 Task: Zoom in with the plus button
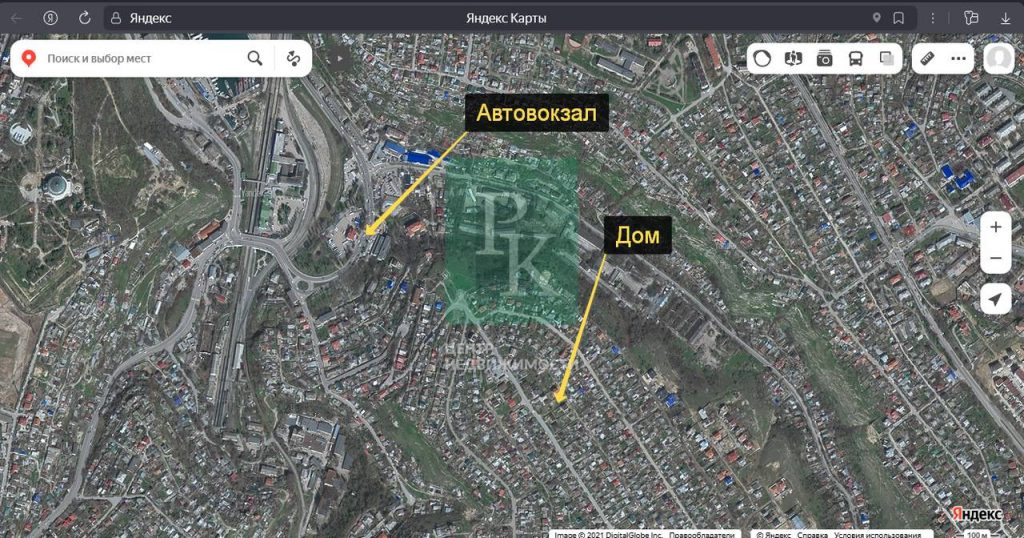click(996, 227)
